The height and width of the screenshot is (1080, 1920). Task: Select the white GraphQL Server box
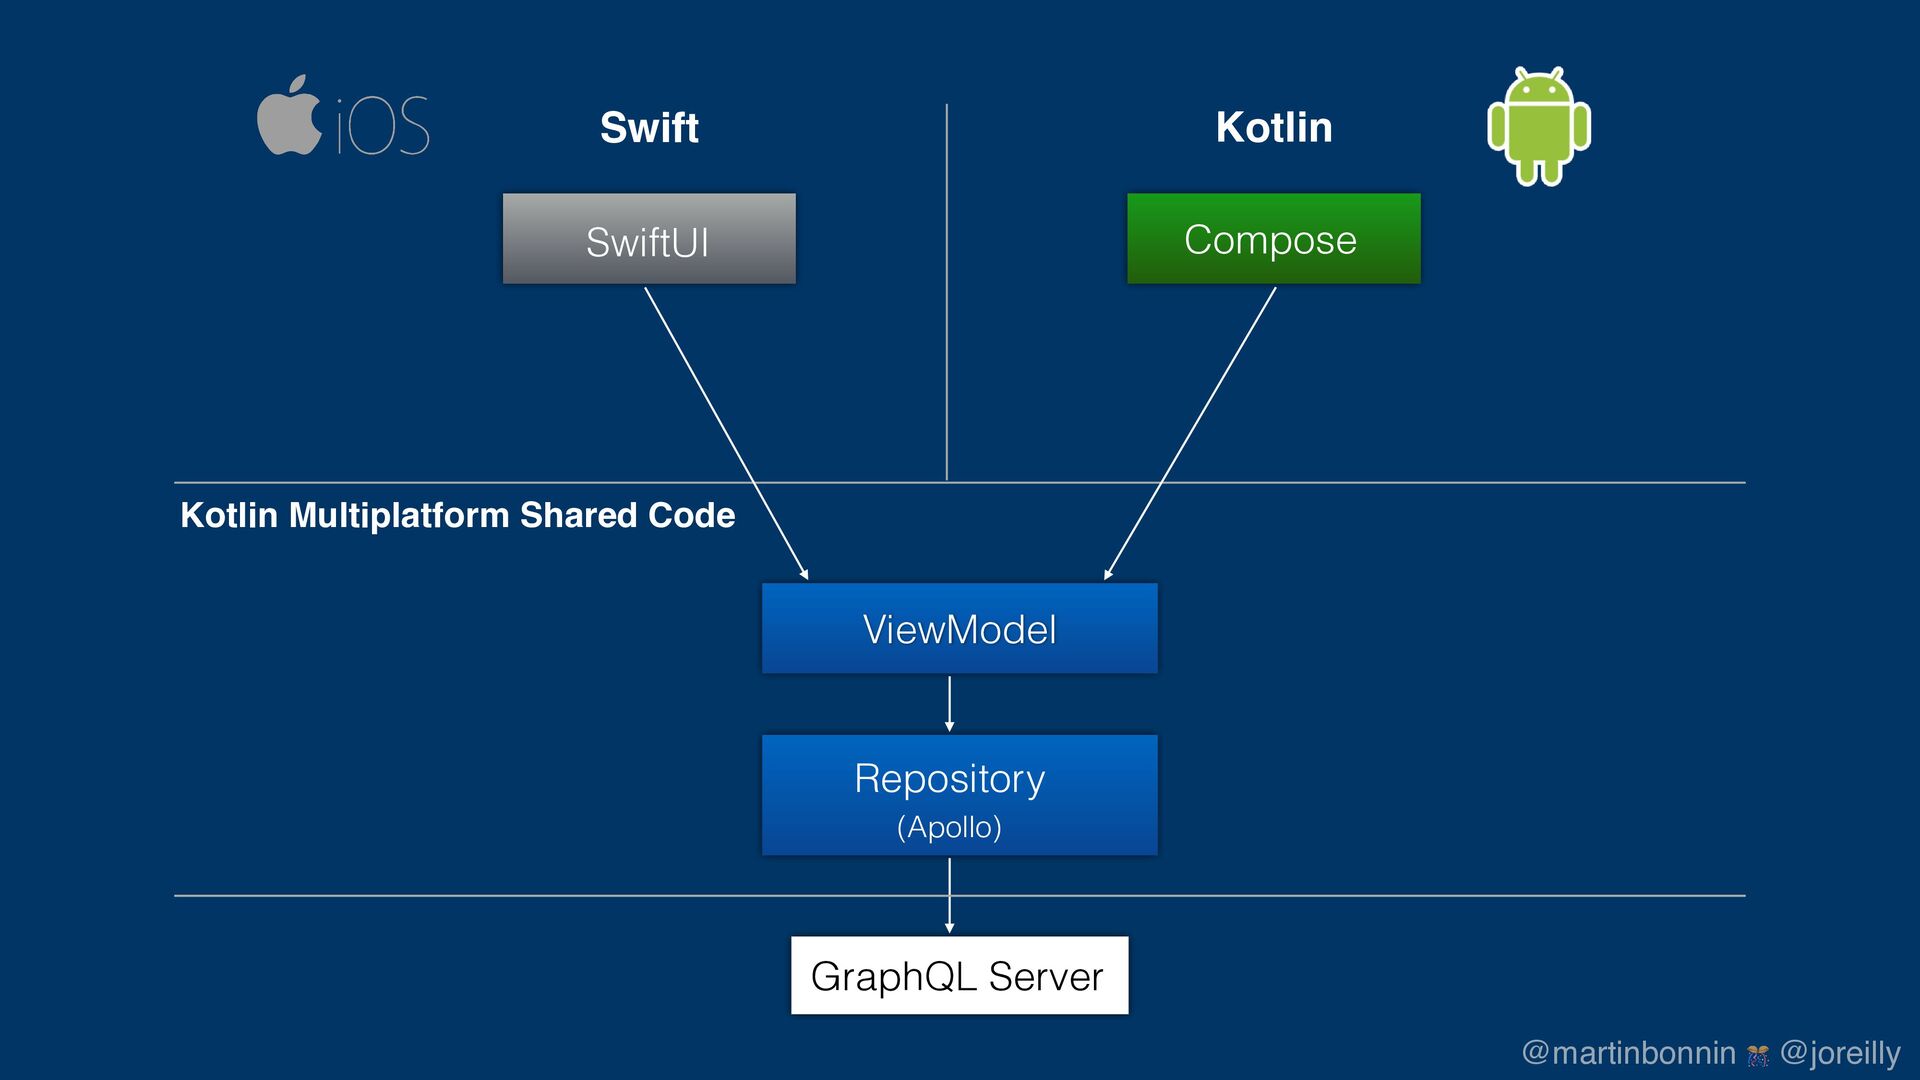point(959,976)
